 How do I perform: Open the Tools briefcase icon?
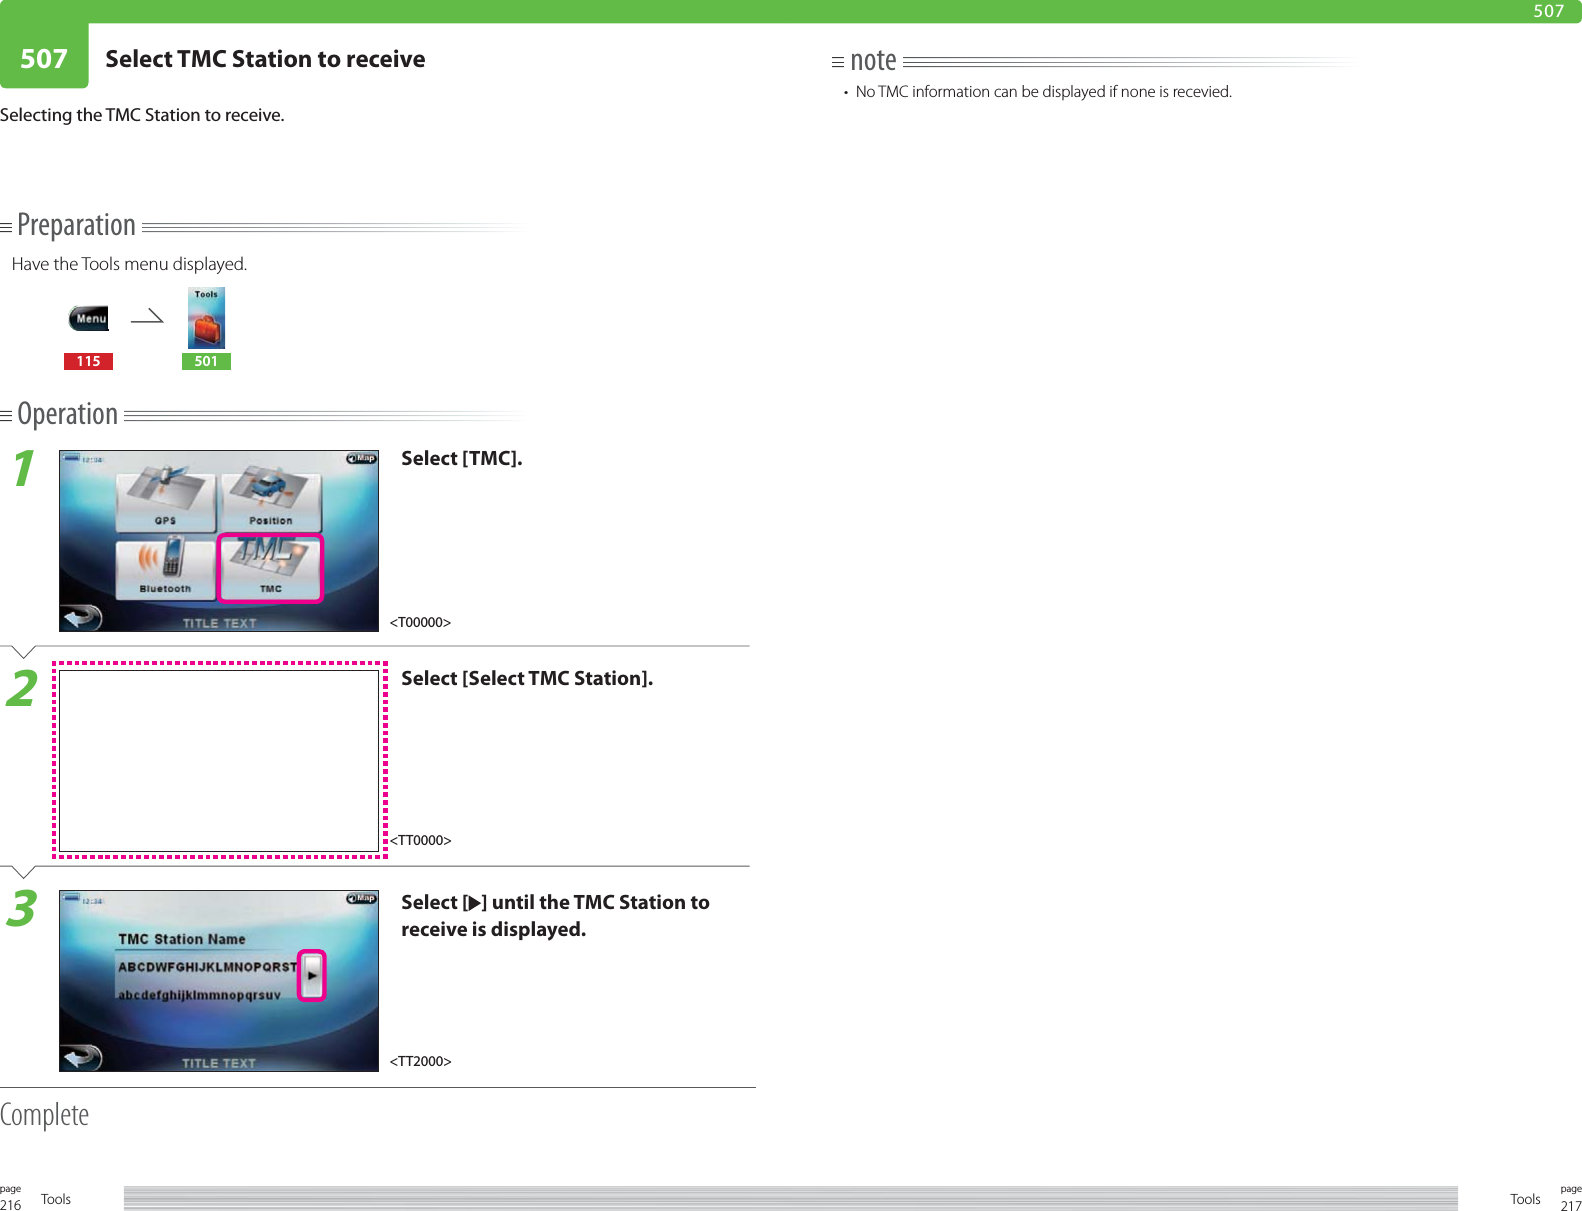[x=206, y=318]
